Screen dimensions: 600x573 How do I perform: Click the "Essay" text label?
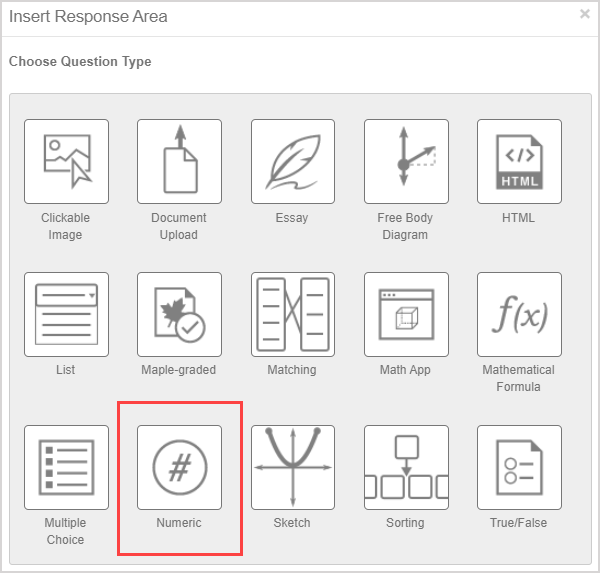coord(292,218)
